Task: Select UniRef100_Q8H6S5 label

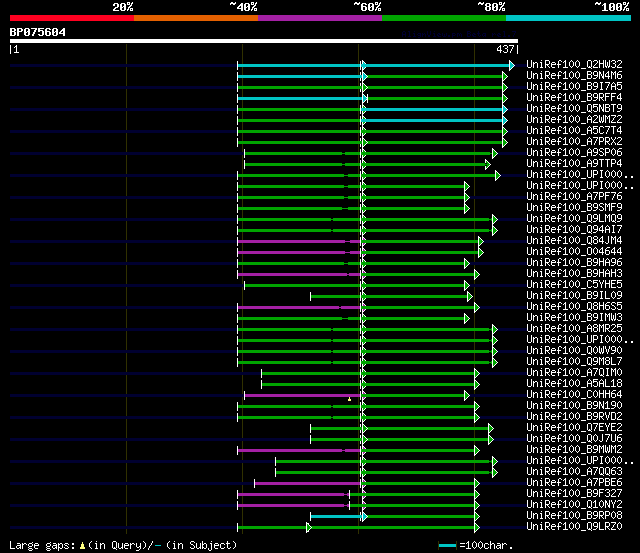Action: [x=574, y=307]
